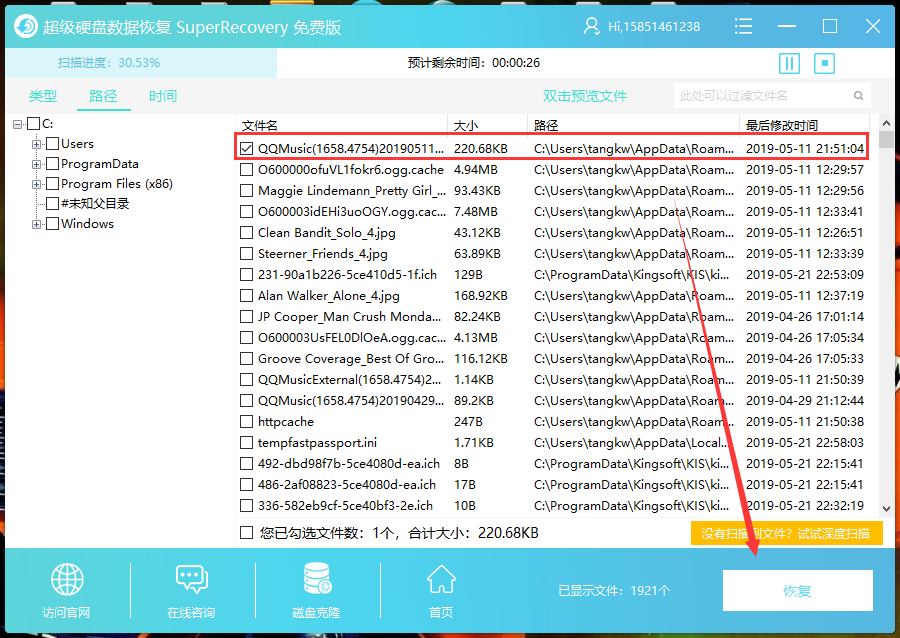
Task: Check the httpcache file checkbox
Action: pos(247,422)
